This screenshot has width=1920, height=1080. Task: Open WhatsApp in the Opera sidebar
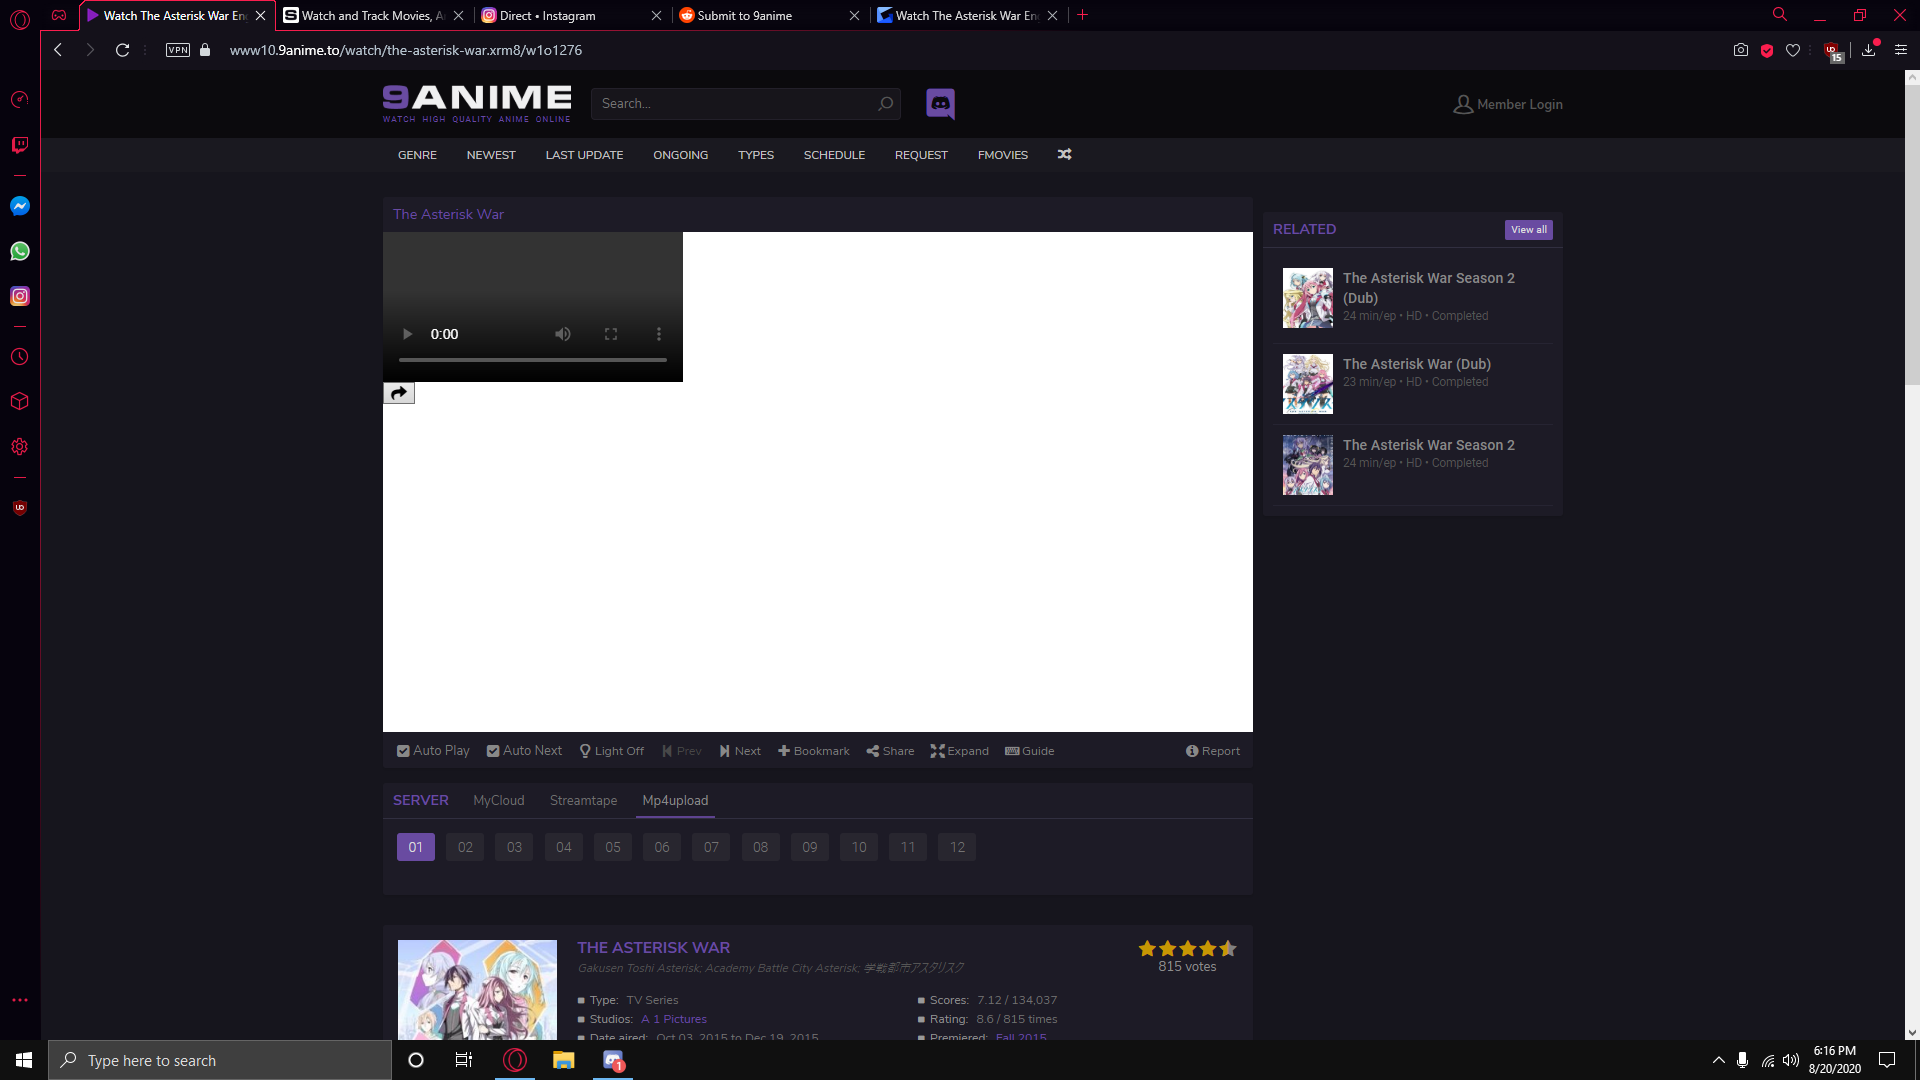coord(20,251)
